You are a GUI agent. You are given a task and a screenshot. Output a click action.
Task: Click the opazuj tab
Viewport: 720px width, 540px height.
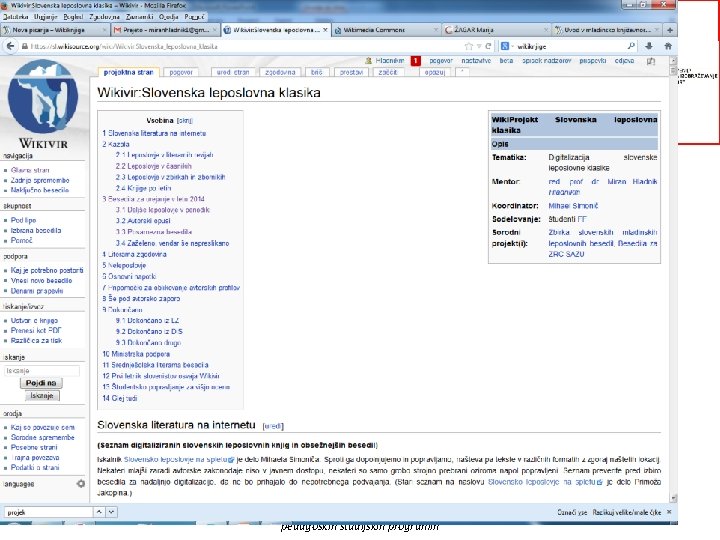coord(435,72)
